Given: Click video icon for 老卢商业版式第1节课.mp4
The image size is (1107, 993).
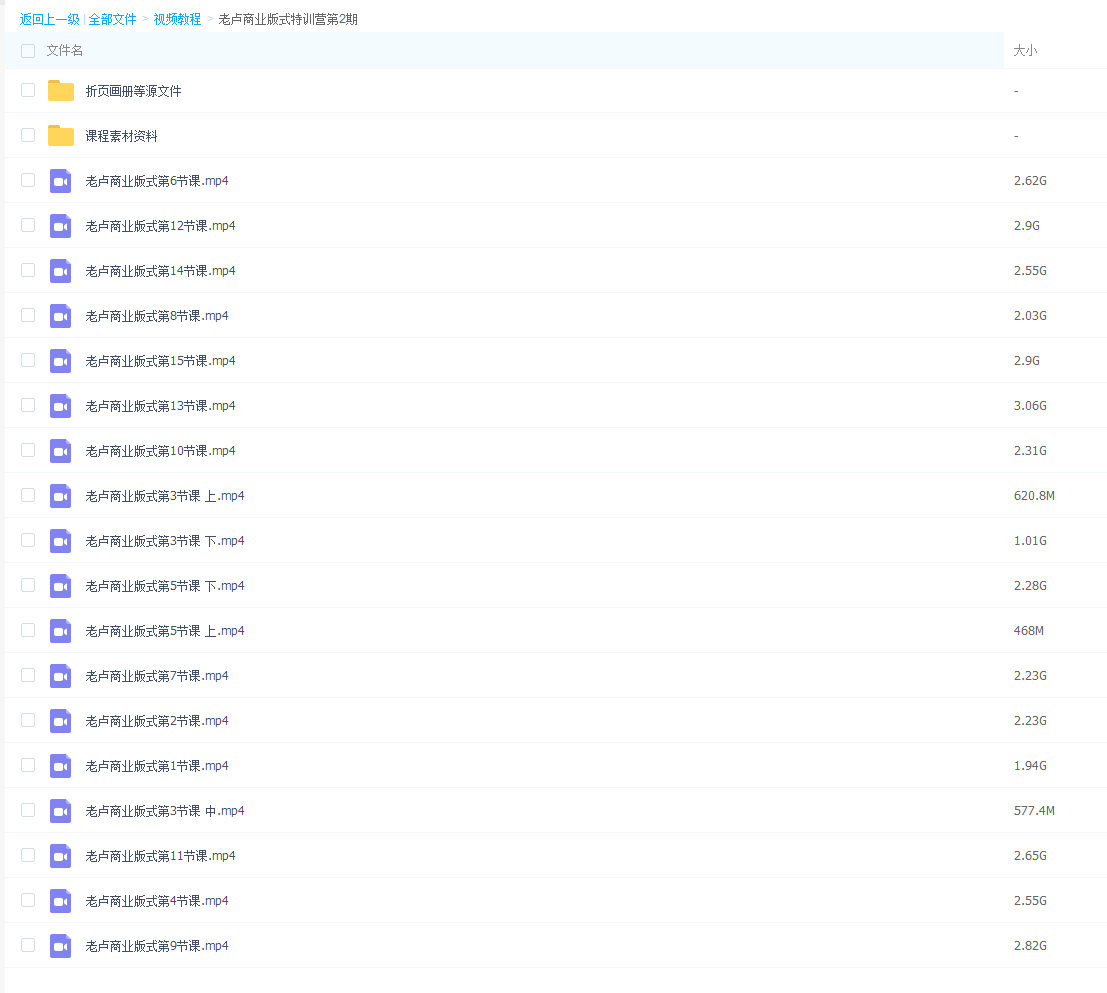Looking at the screenshot, I should pos(61,766).
